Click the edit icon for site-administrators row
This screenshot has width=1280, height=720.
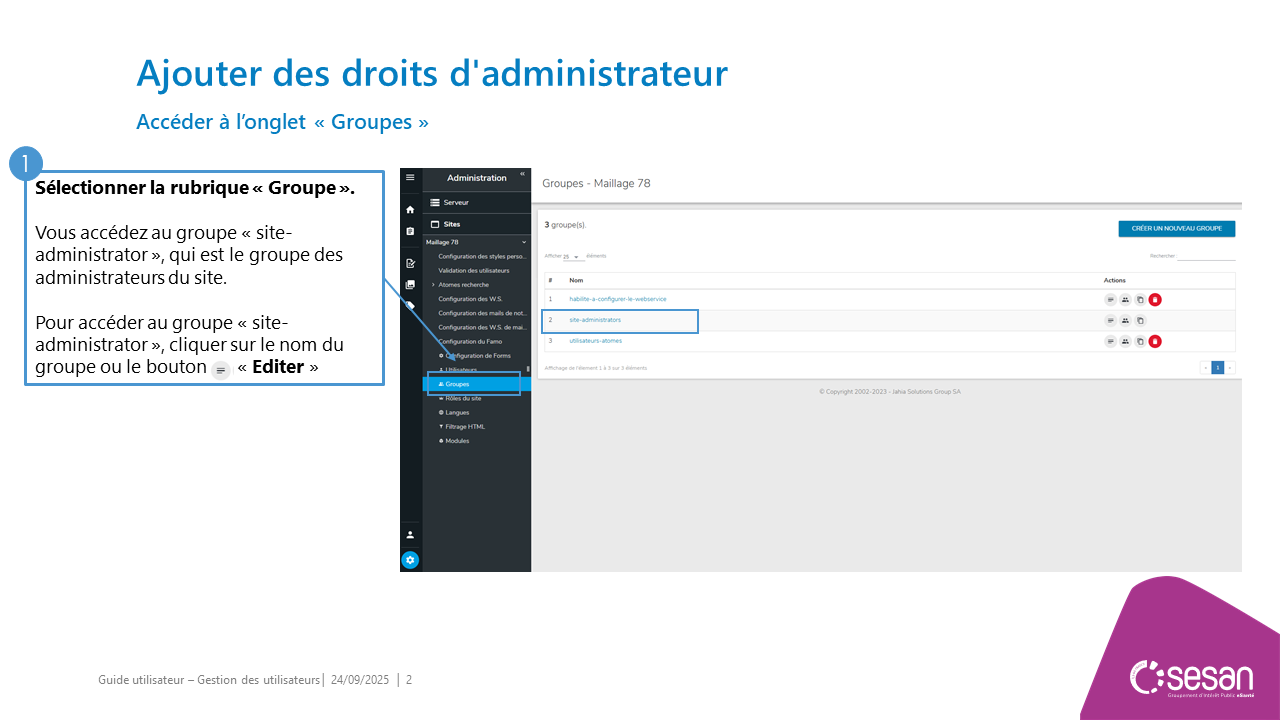pos(1110,320)
